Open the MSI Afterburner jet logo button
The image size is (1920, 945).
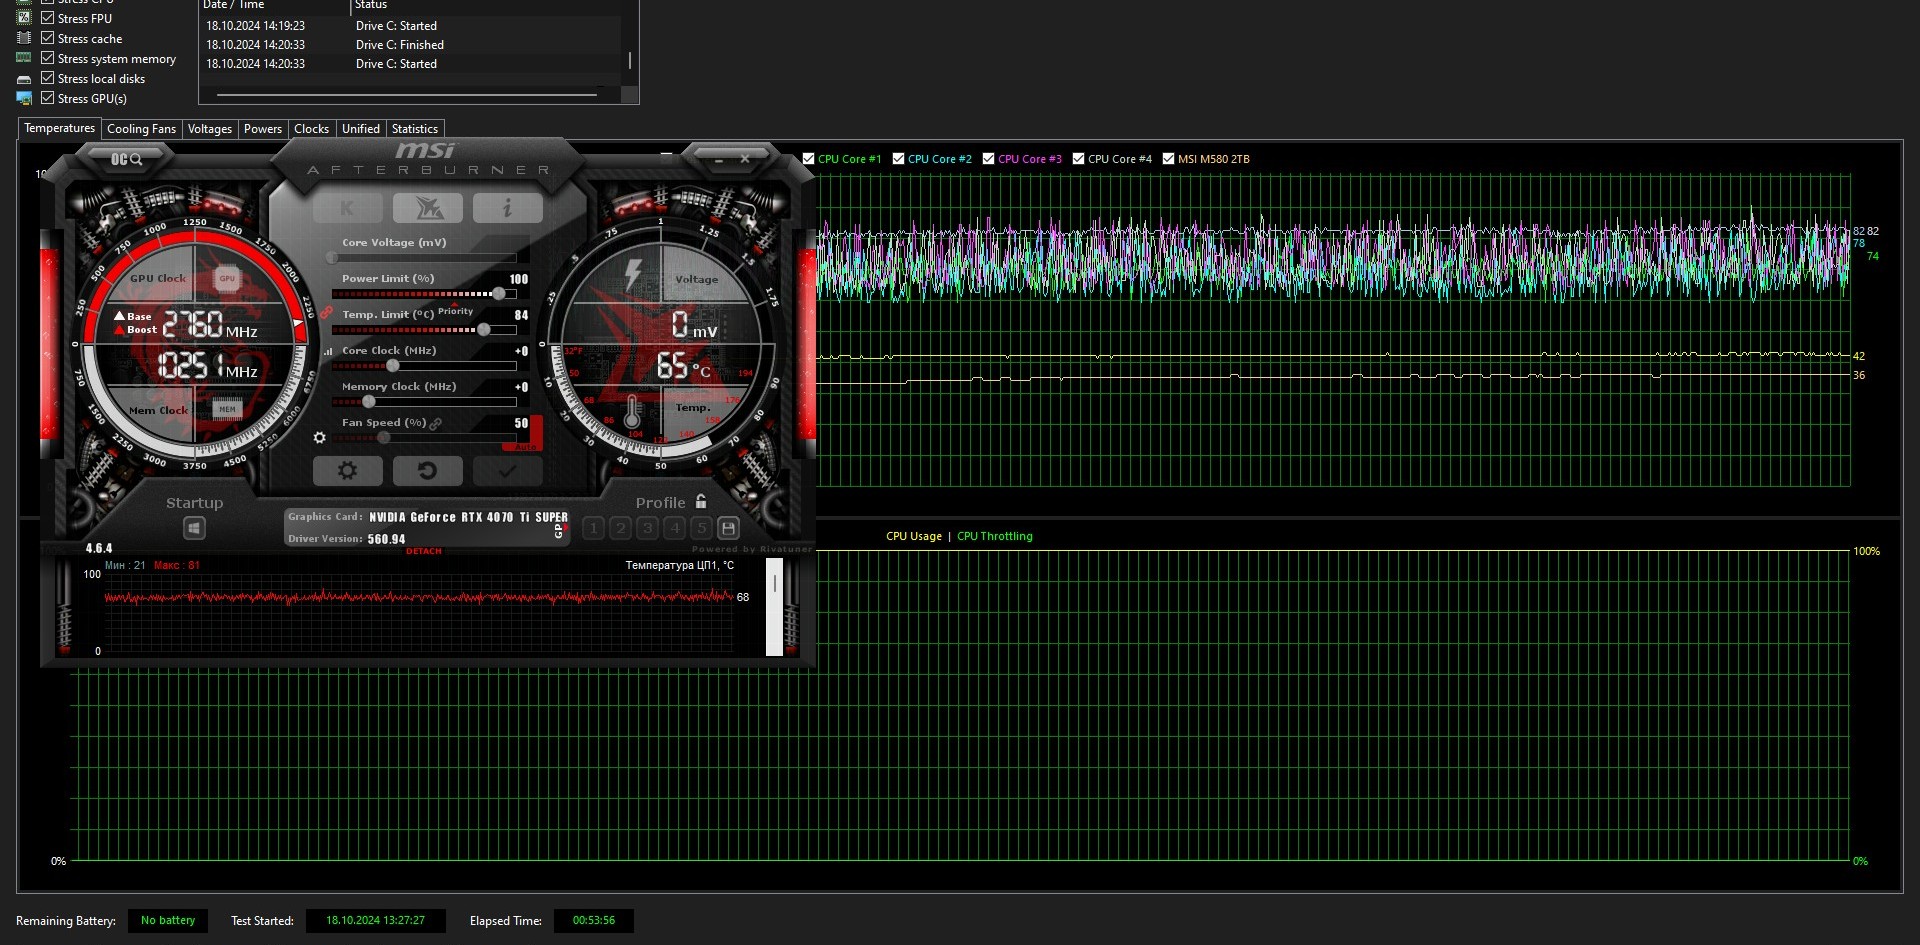(x=428, y=208)
